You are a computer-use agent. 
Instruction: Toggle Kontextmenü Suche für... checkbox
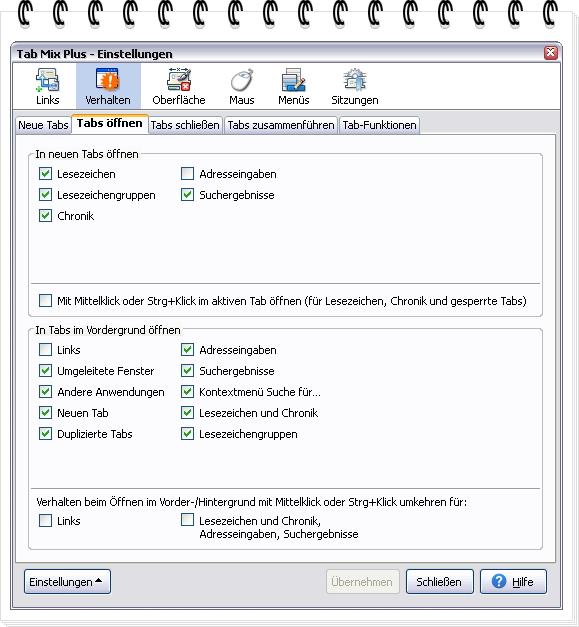[x=187, y=391]
